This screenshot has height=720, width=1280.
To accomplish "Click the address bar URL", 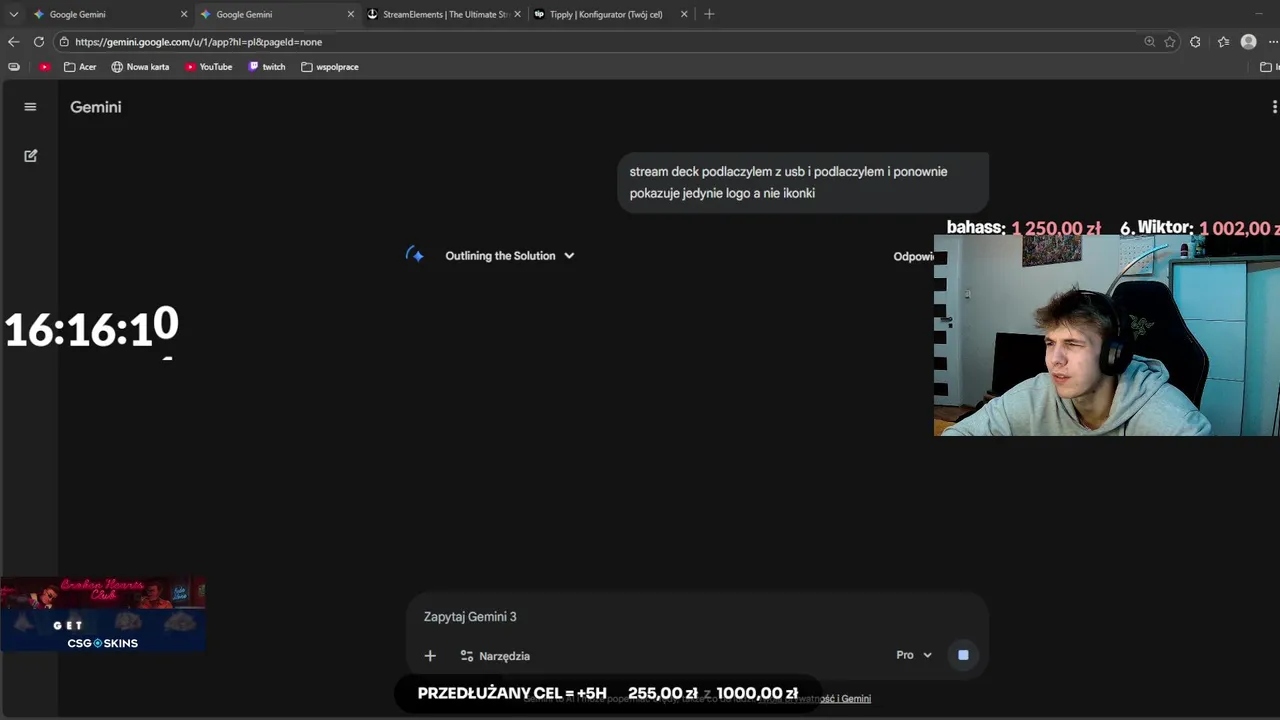I will pyautogui.click(x=198, y=42).
